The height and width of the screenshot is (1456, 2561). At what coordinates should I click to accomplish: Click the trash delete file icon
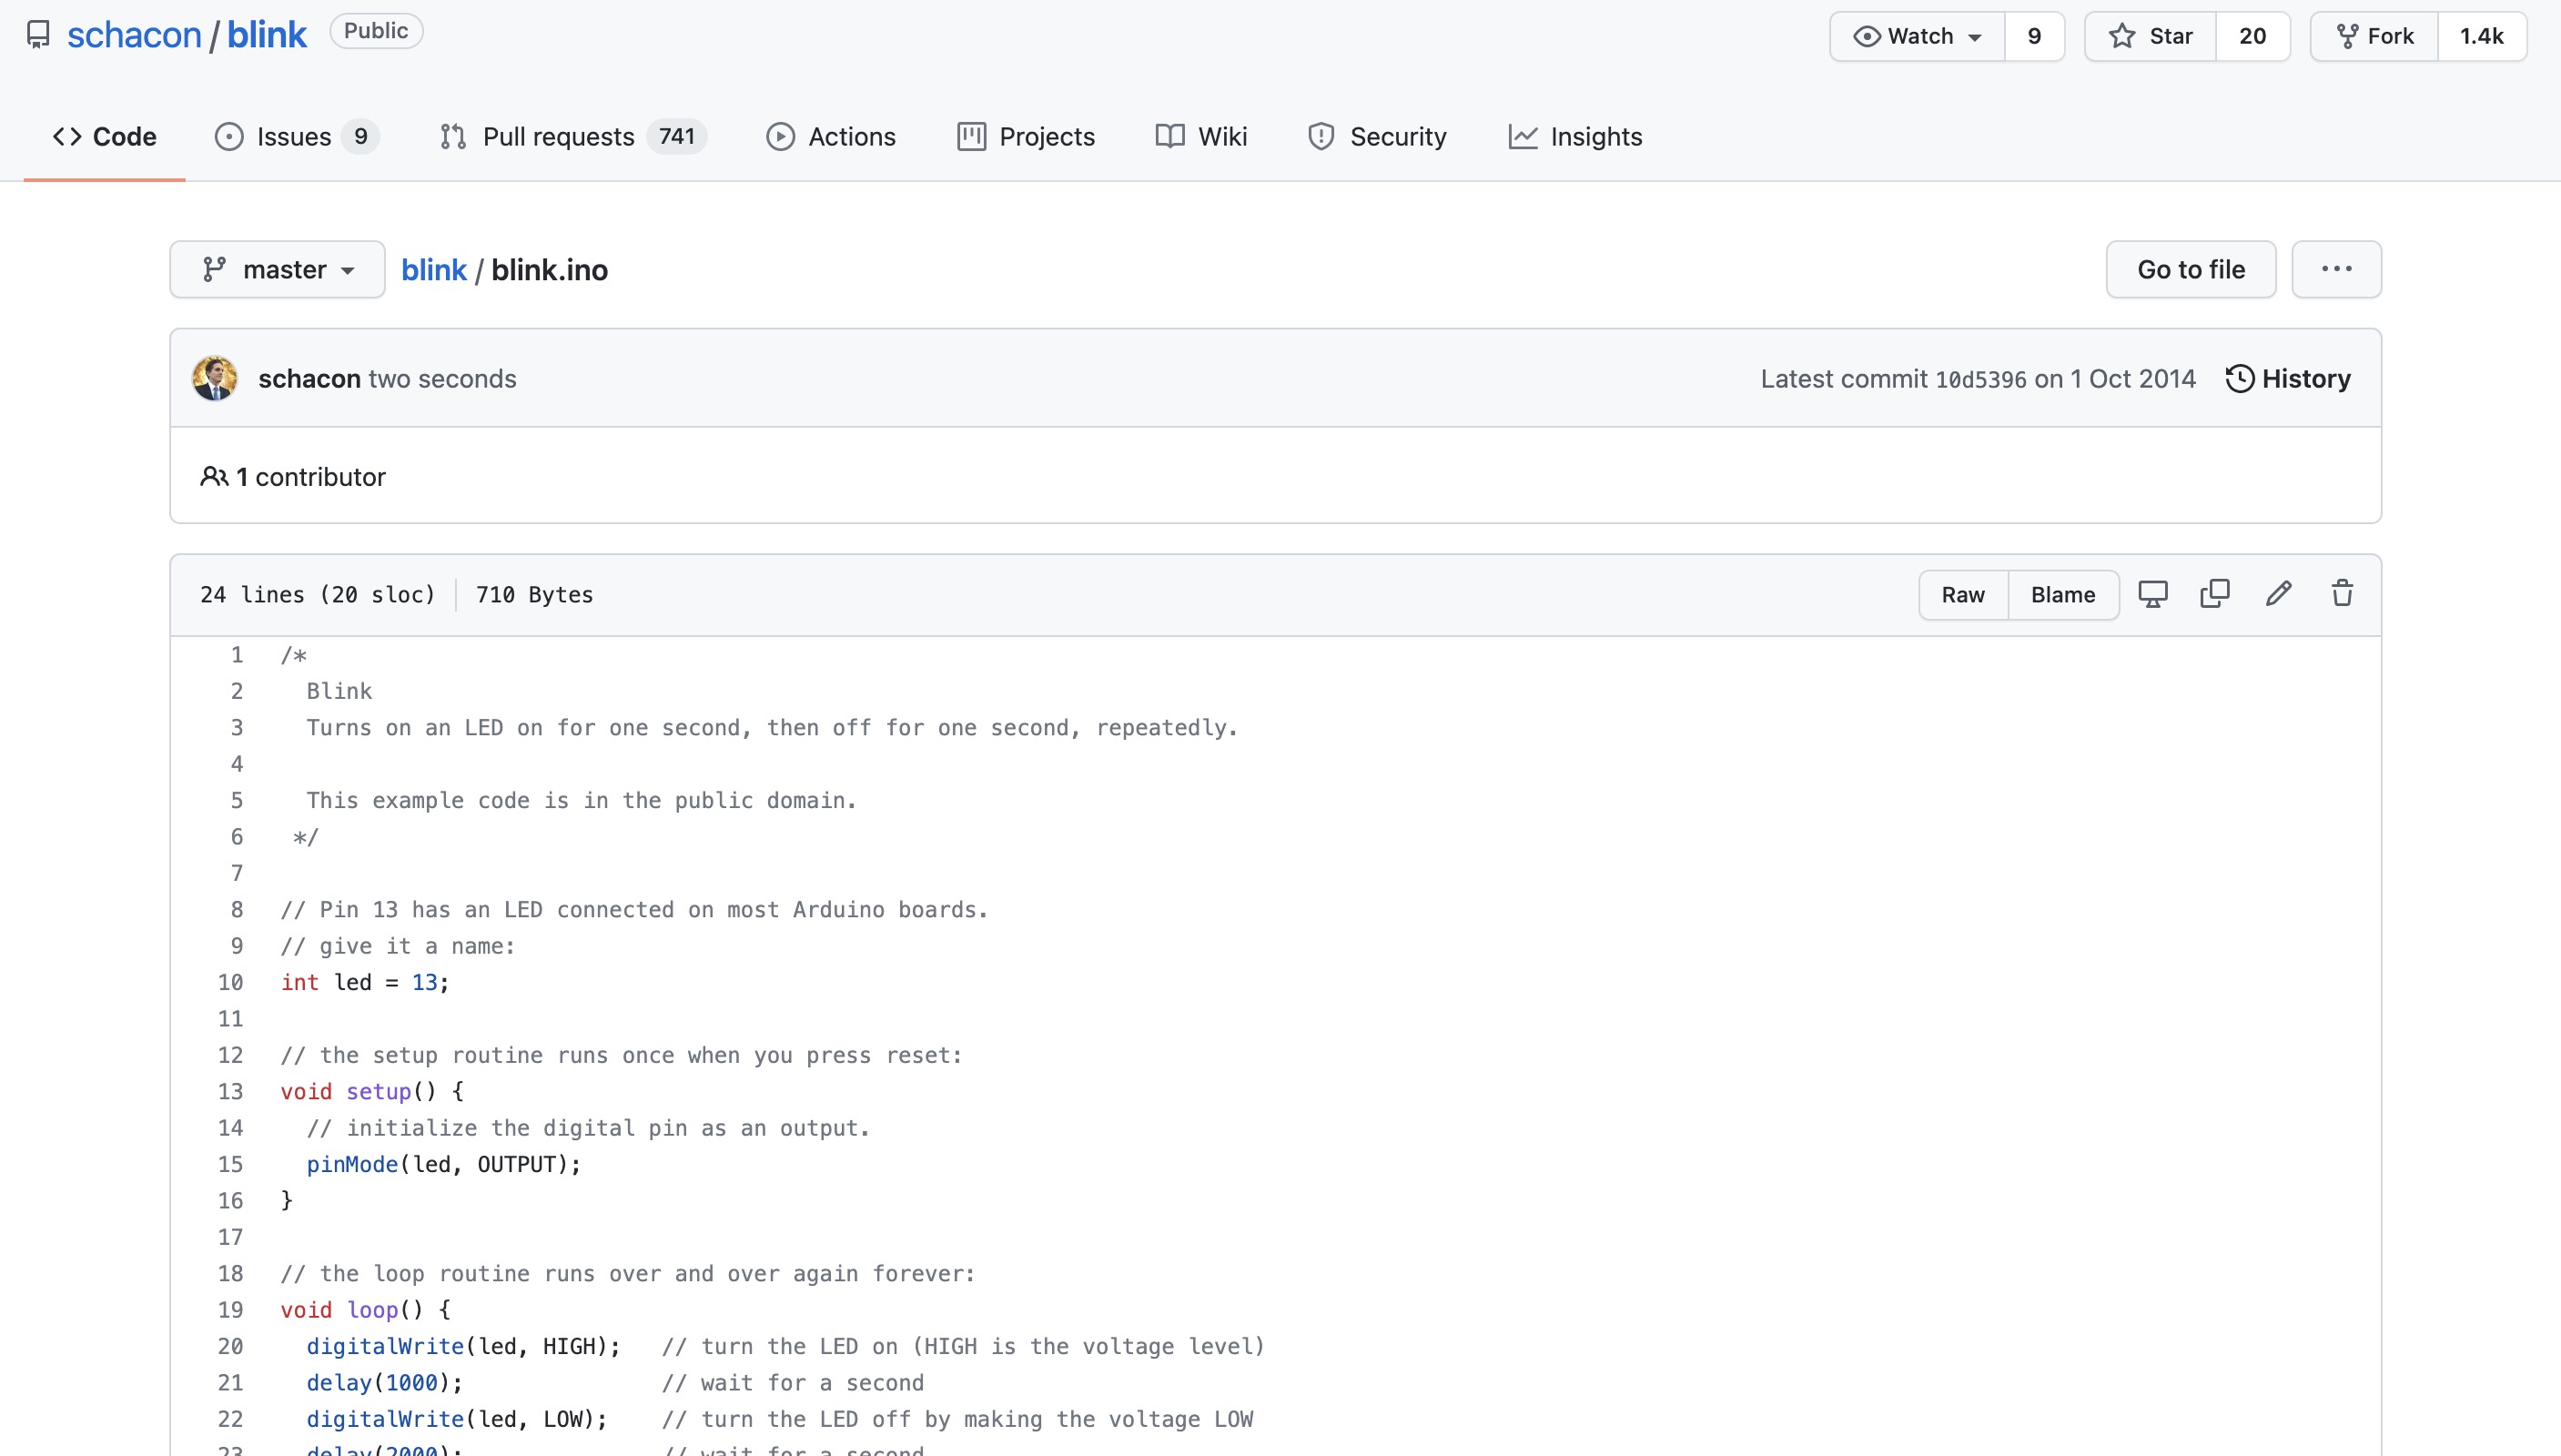tap(2342, 594)
